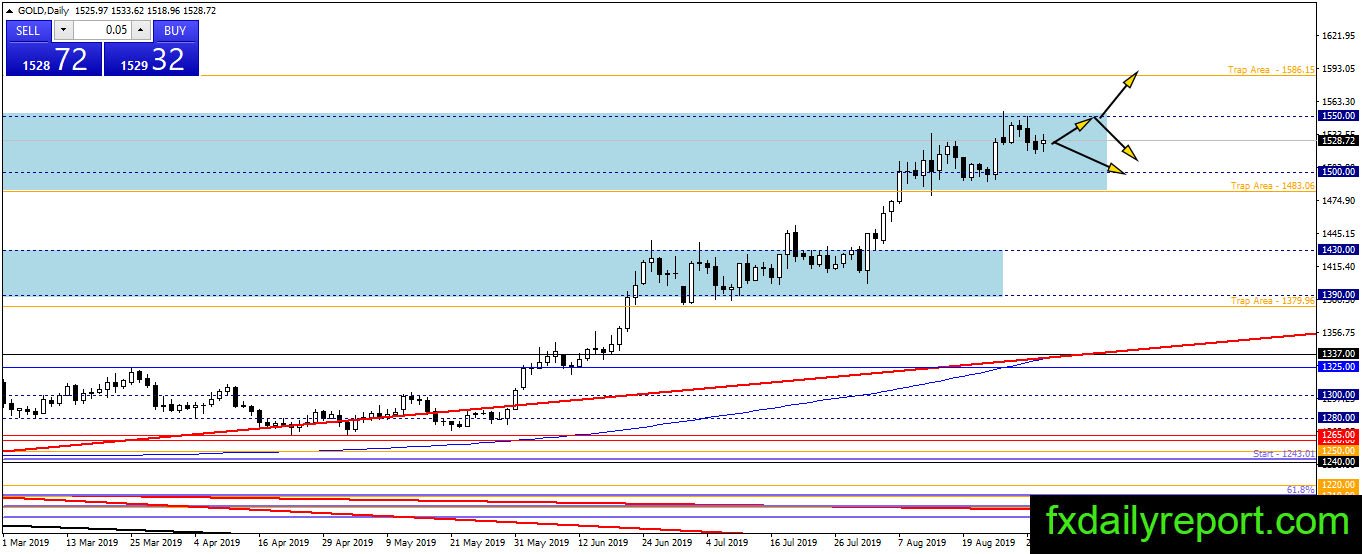The height and width of the screenshot is (554, 1362).
Task: Select the Trap Area - 1586.15 text
Action: tap(1271, 70)
